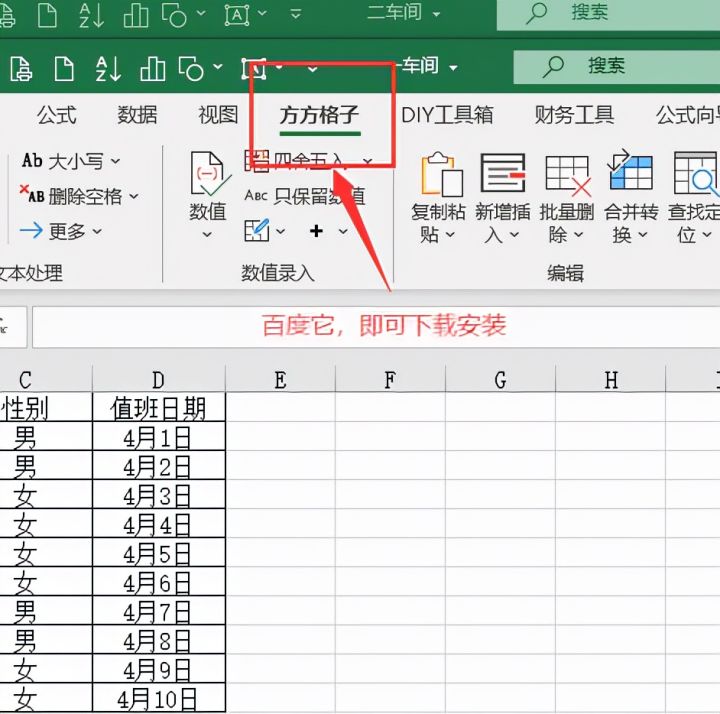Click the cell containing 4月7日

click(x=158, y=611)
